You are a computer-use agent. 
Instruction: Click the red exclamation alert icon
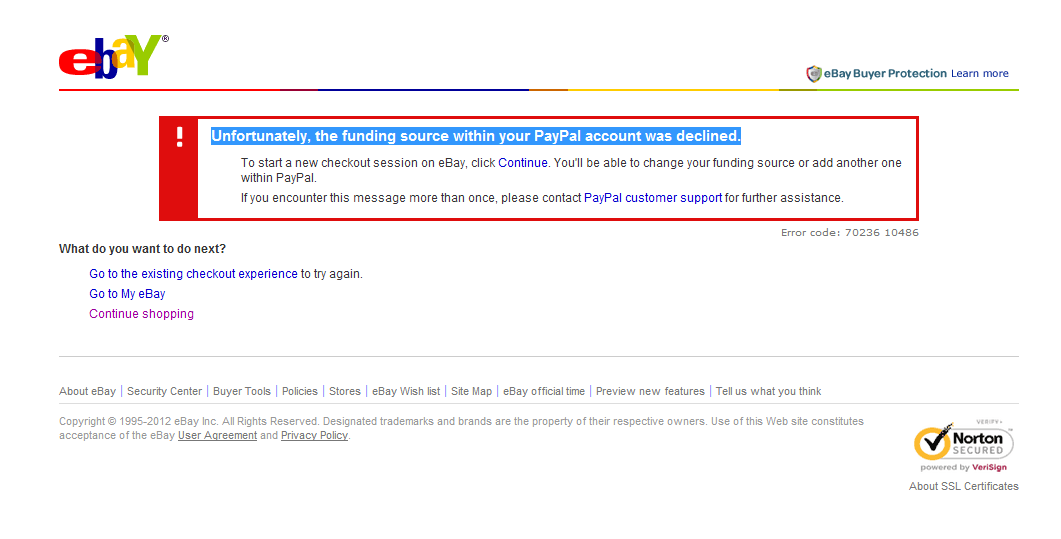(x=179, y=137)
